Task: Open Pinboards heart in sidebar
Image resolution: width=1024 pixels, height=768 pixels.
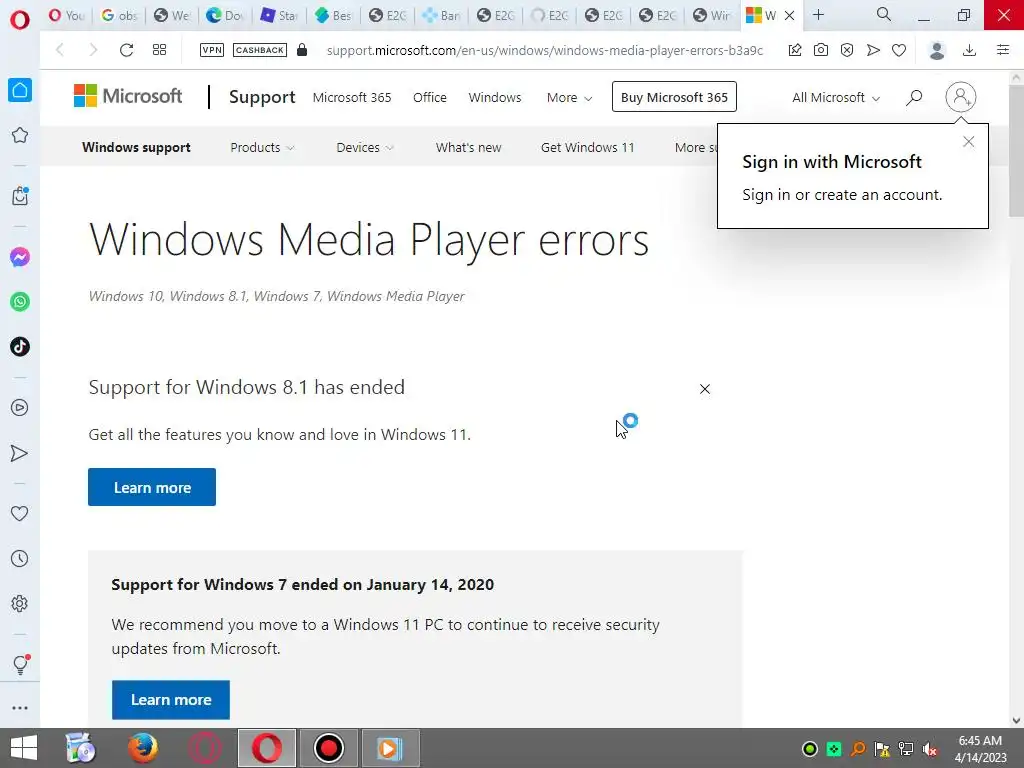Action: click(20, 514)
